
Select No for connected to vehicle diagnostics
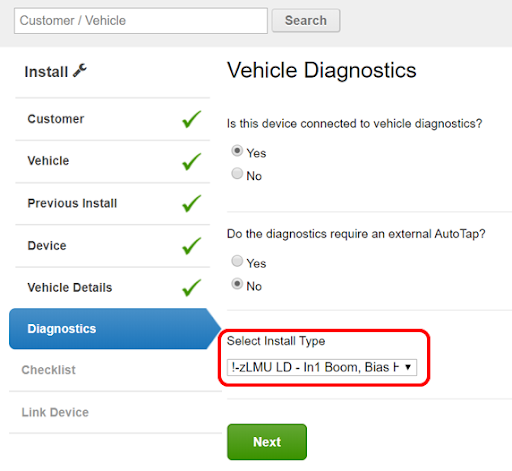coord(237,173)
